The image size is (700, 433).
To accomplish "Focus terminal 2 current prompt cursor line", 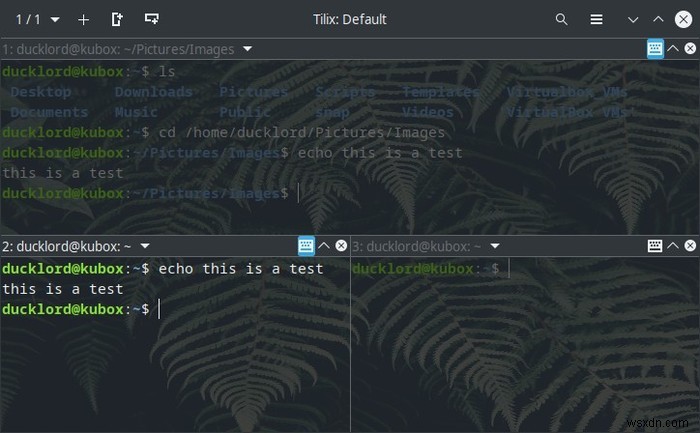I will tap(81, 309).
